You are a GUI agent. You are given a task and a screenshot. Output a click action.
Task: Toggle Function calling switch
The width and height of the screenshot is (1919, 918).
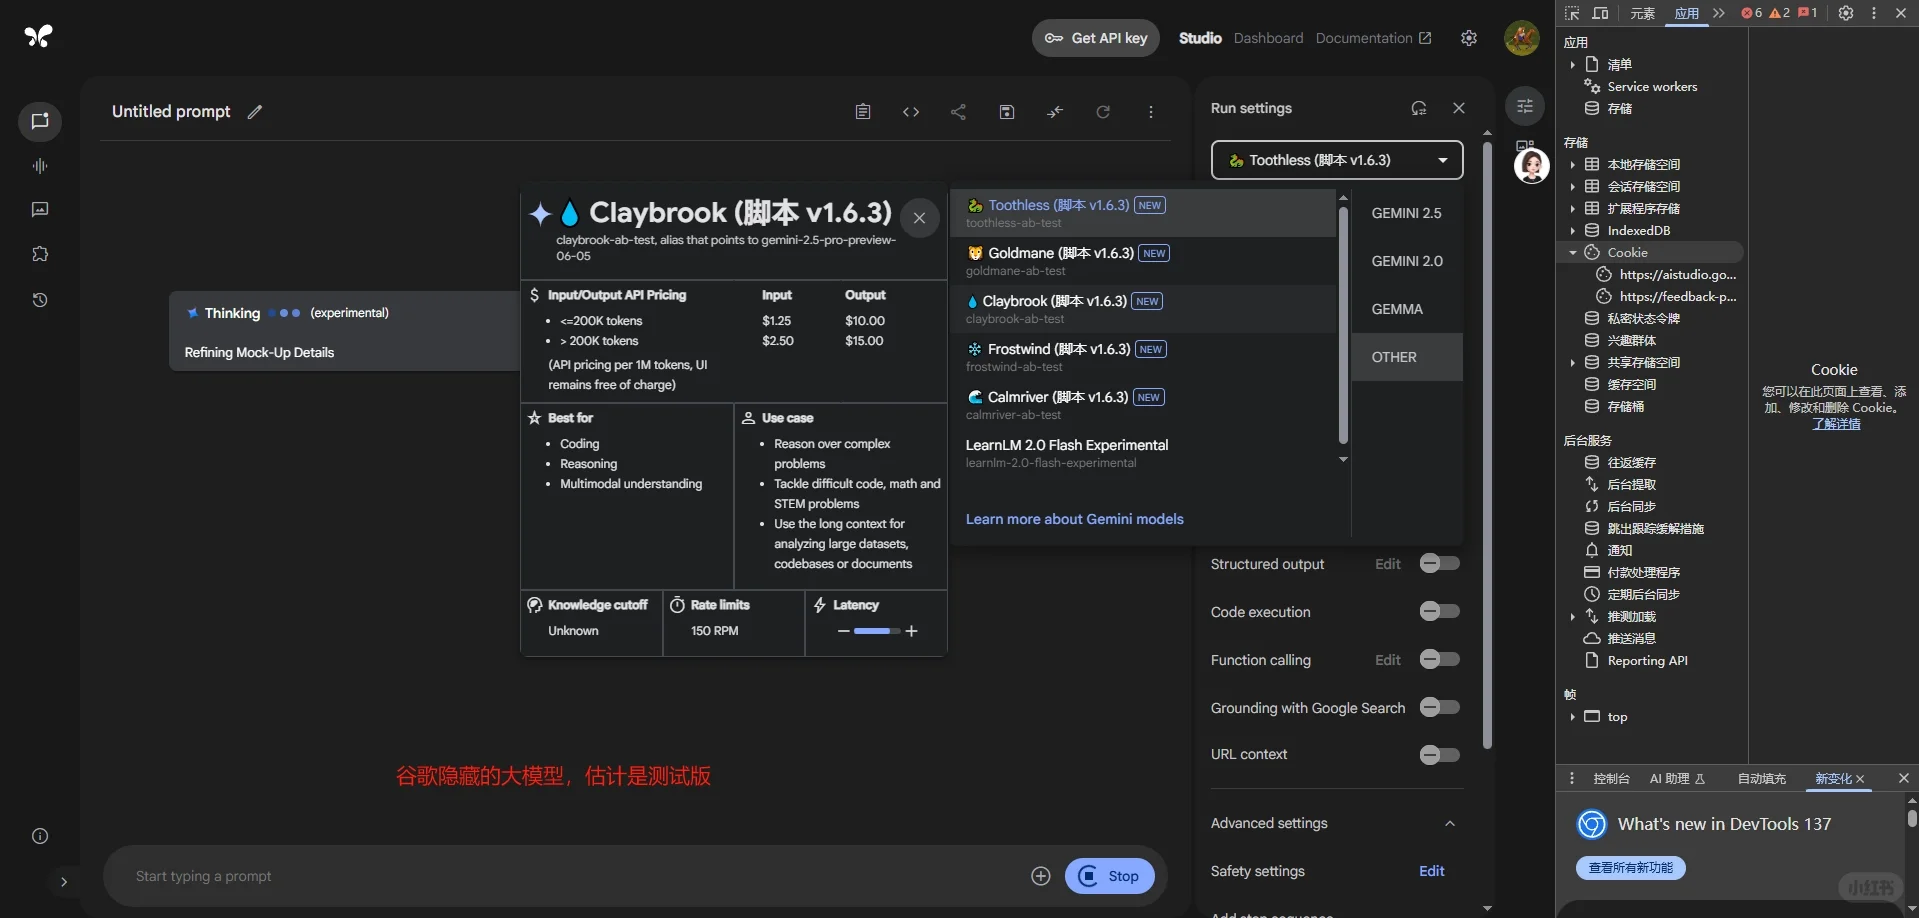coord(1440,660)
